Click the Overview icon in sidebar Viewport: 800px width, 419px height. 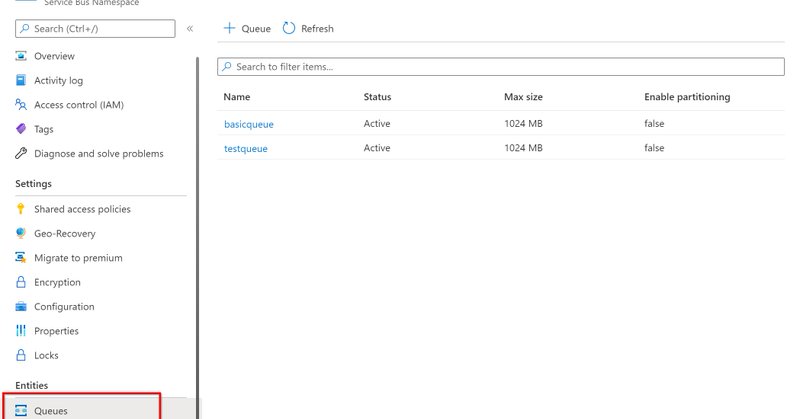click(21, 56)
